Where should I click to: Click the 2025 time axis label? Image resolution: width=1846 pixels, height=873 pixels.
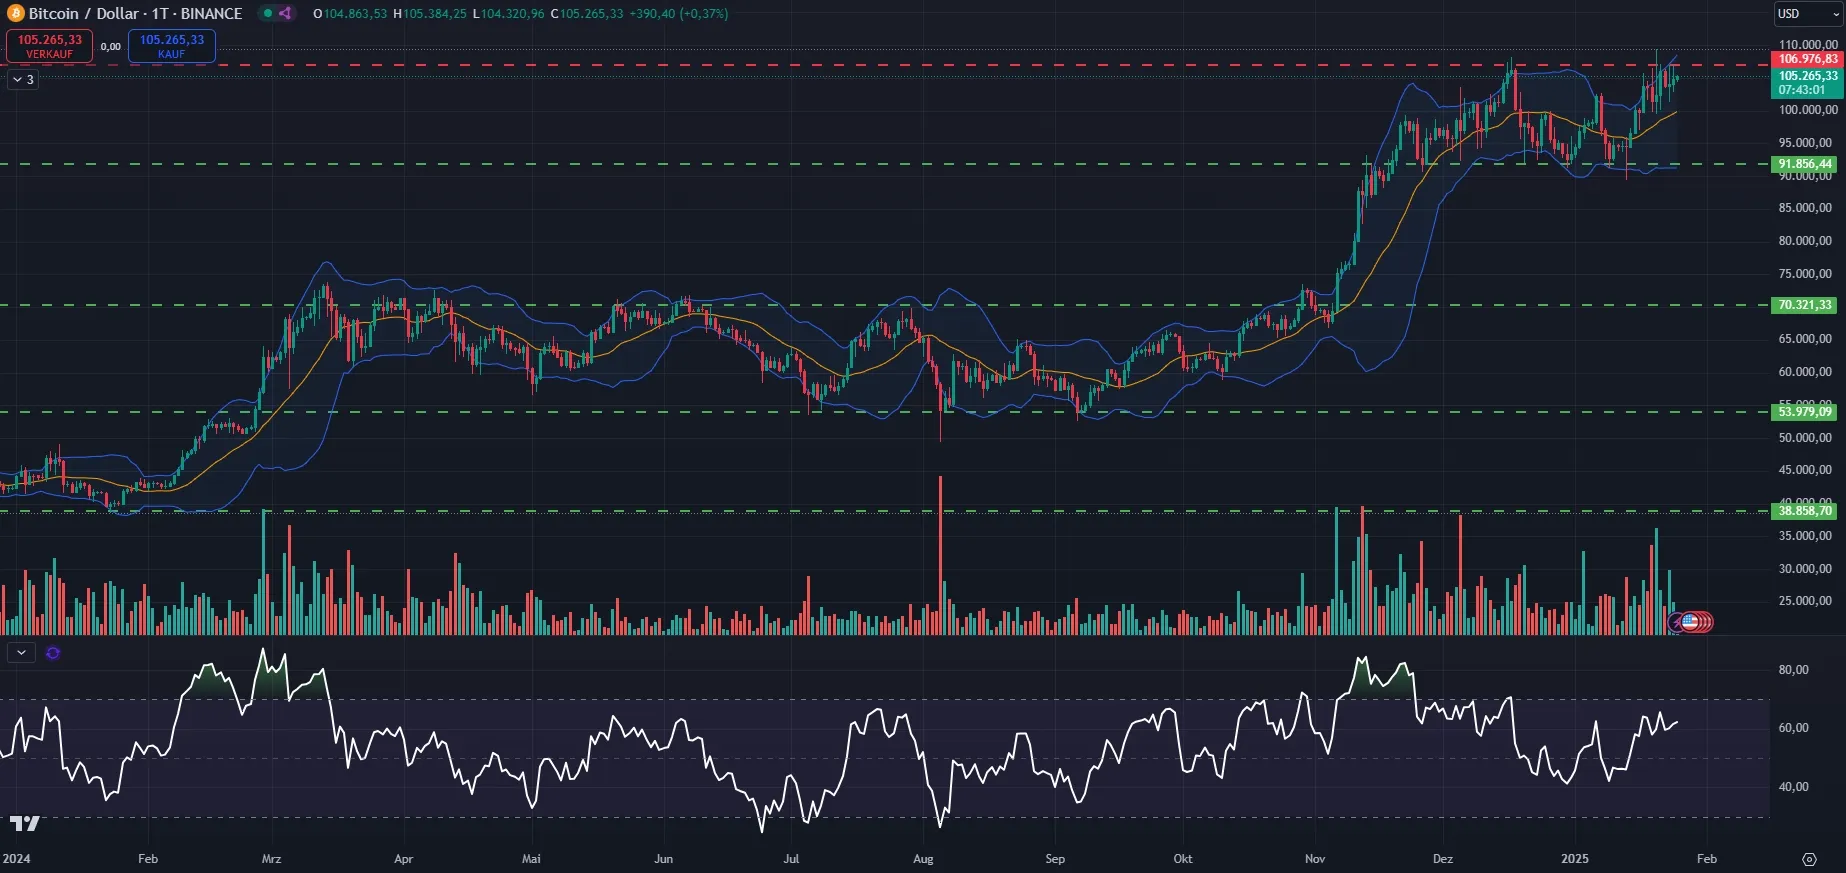(1575, 858)
